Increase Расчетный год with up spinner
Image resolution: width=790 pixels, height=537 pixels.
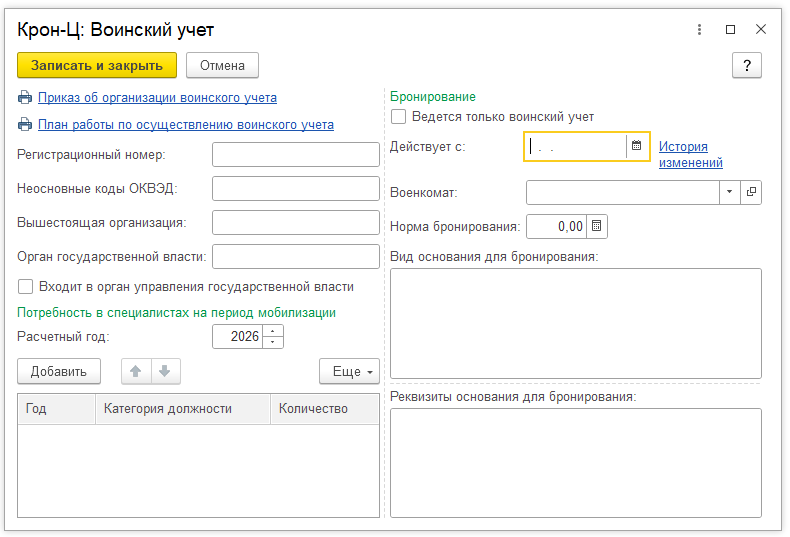pos(273,331)
